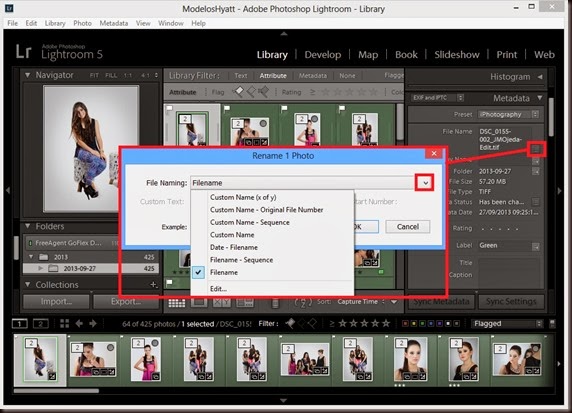Screen dimensions: 572x413
Task: Click the Sync Metadata button
Action: pos(441,302)
